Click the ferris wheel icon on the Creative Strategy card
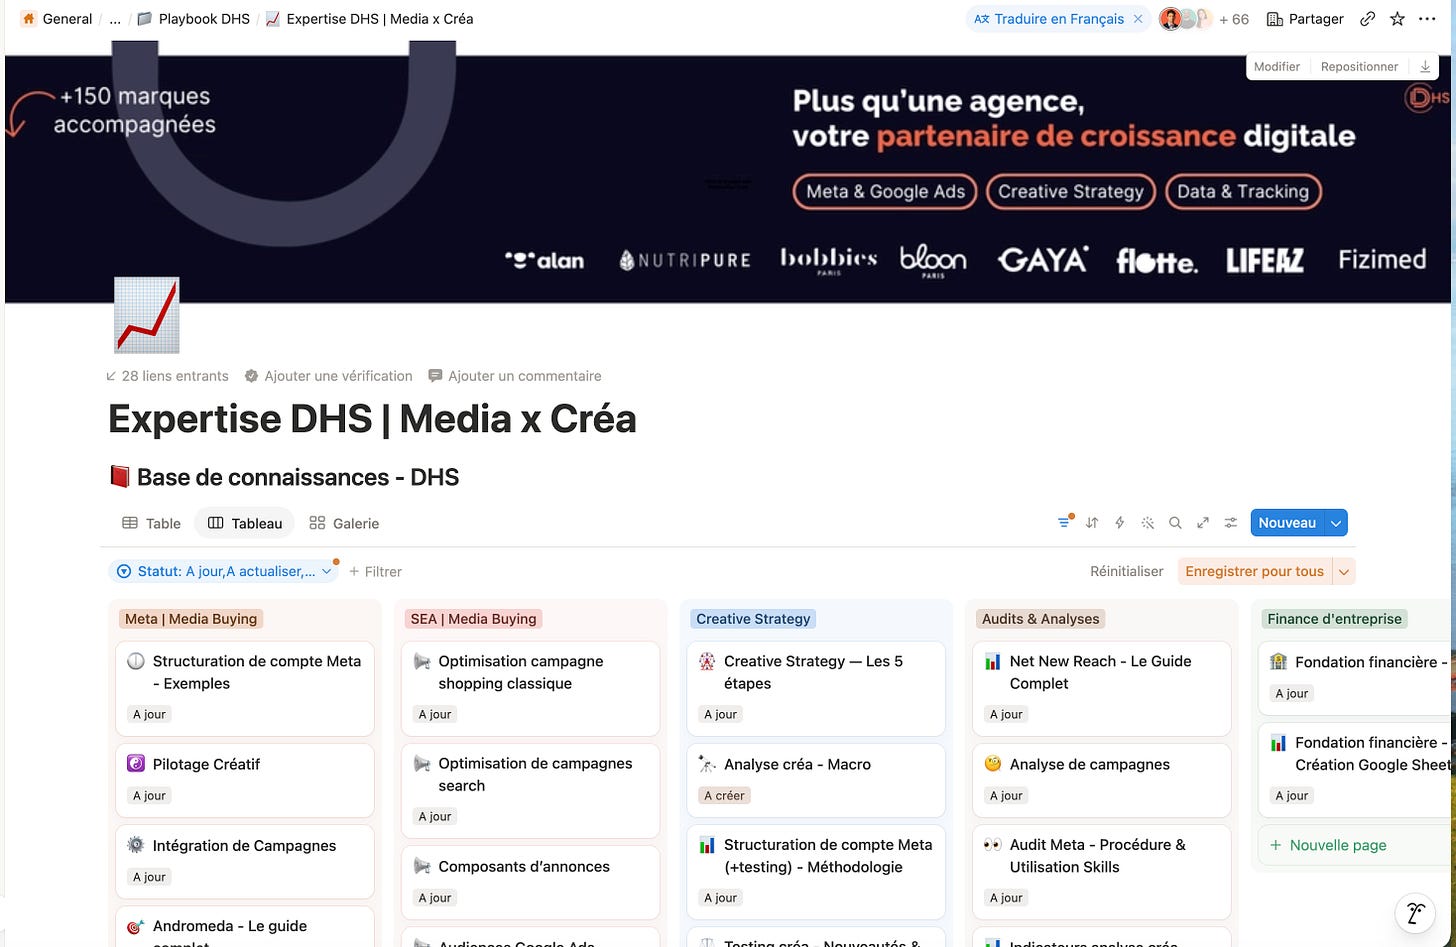This screenshot has width=1456, height=947. (707, 661)
